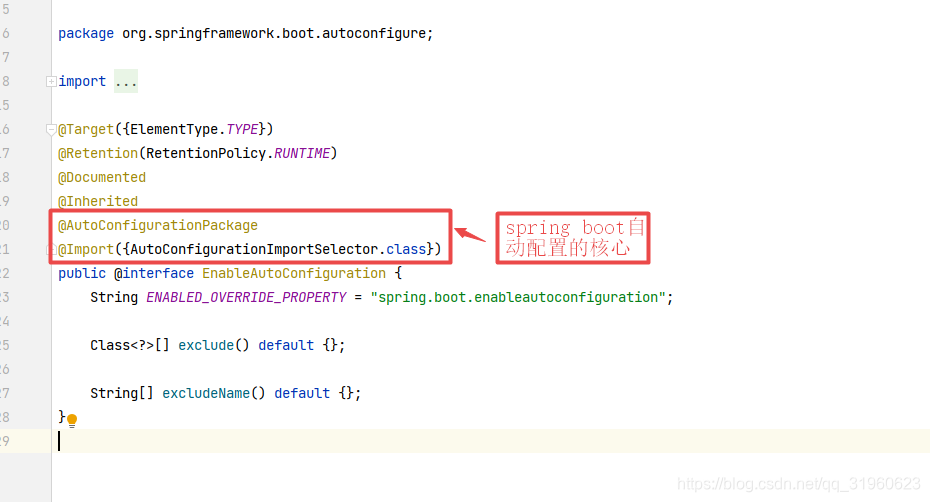Click the EnableAutoConfiguration interface name
Viewport: 930px width, 502px height.
click(294, 274)
